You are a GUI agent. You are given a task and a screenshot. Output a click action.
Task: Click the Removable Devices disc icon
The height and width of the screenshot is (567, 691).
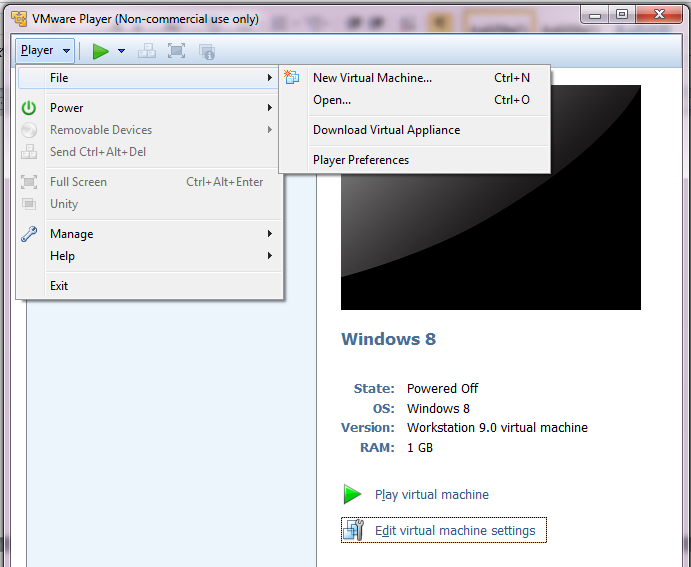(x=29, y=130)
